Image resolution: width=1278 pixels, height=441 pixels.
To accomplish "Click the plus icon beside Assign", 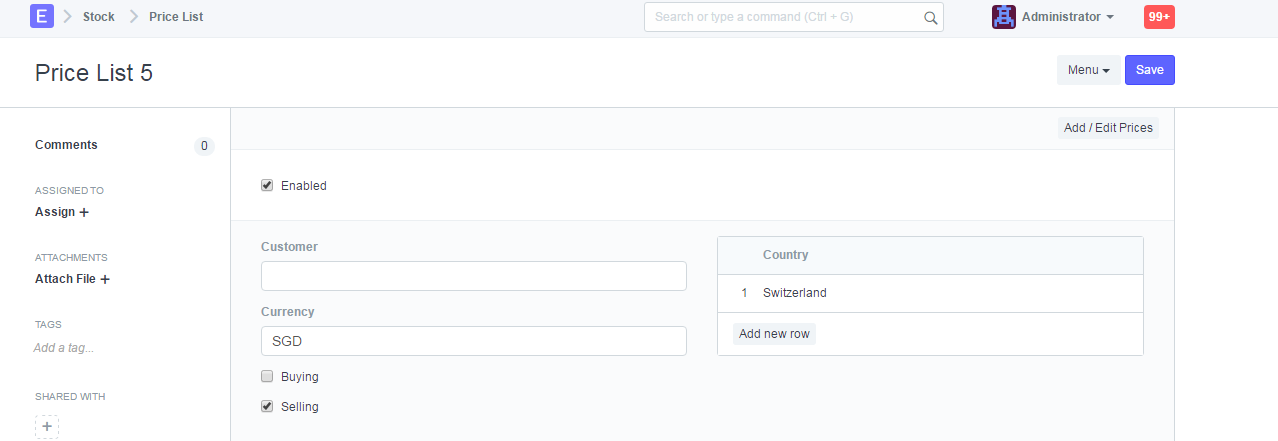I will pos(84,212).
